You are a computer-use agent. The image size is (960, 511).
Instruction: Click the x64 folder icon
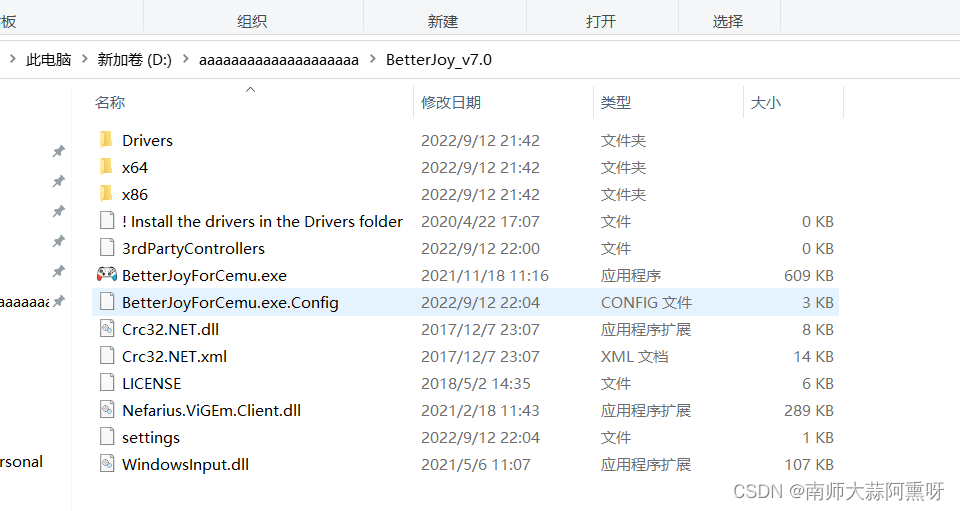[106, 167]
